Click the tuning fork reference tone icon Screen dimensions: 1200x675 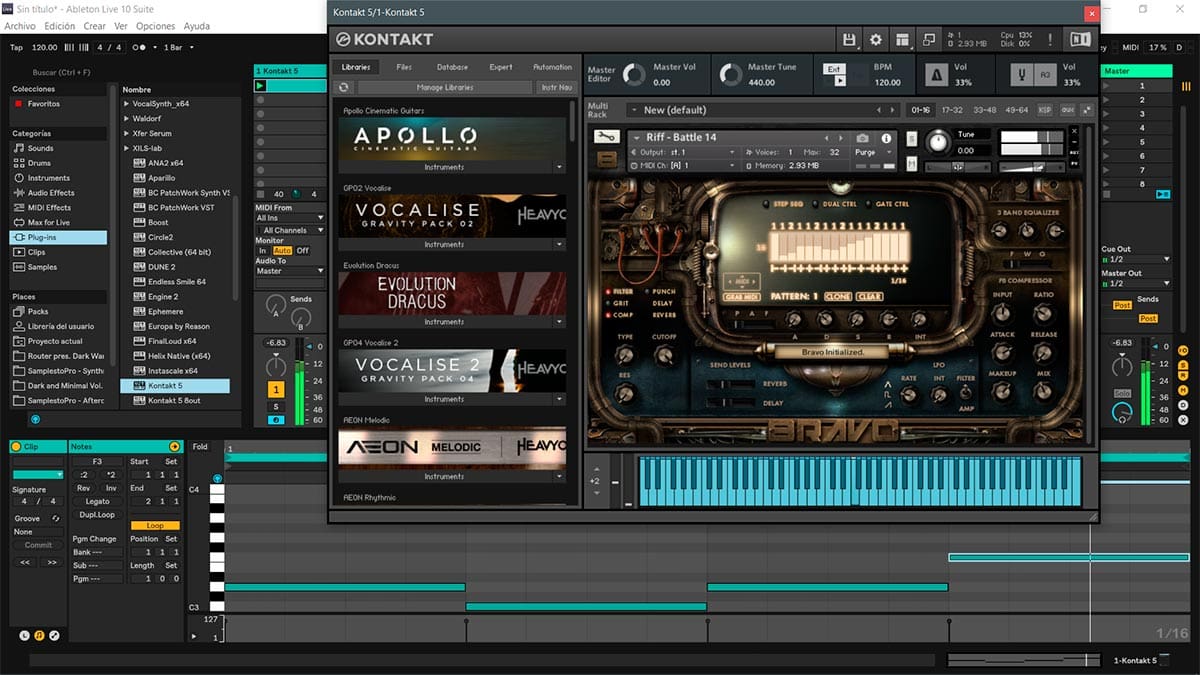coord(1020,75)
